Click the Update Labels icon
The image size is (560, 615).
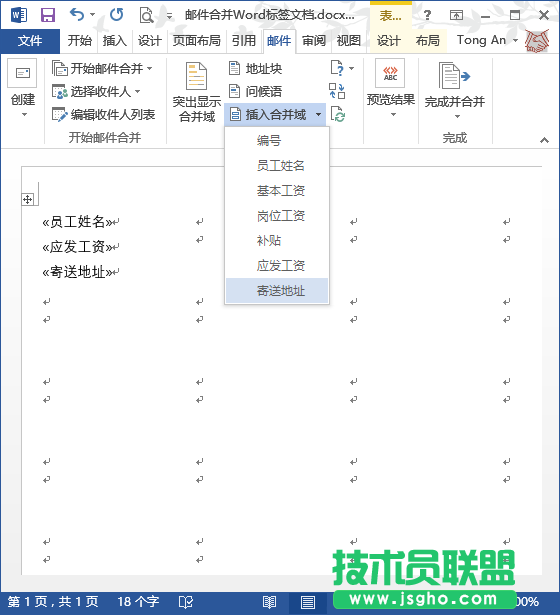[x=338, y=115]
